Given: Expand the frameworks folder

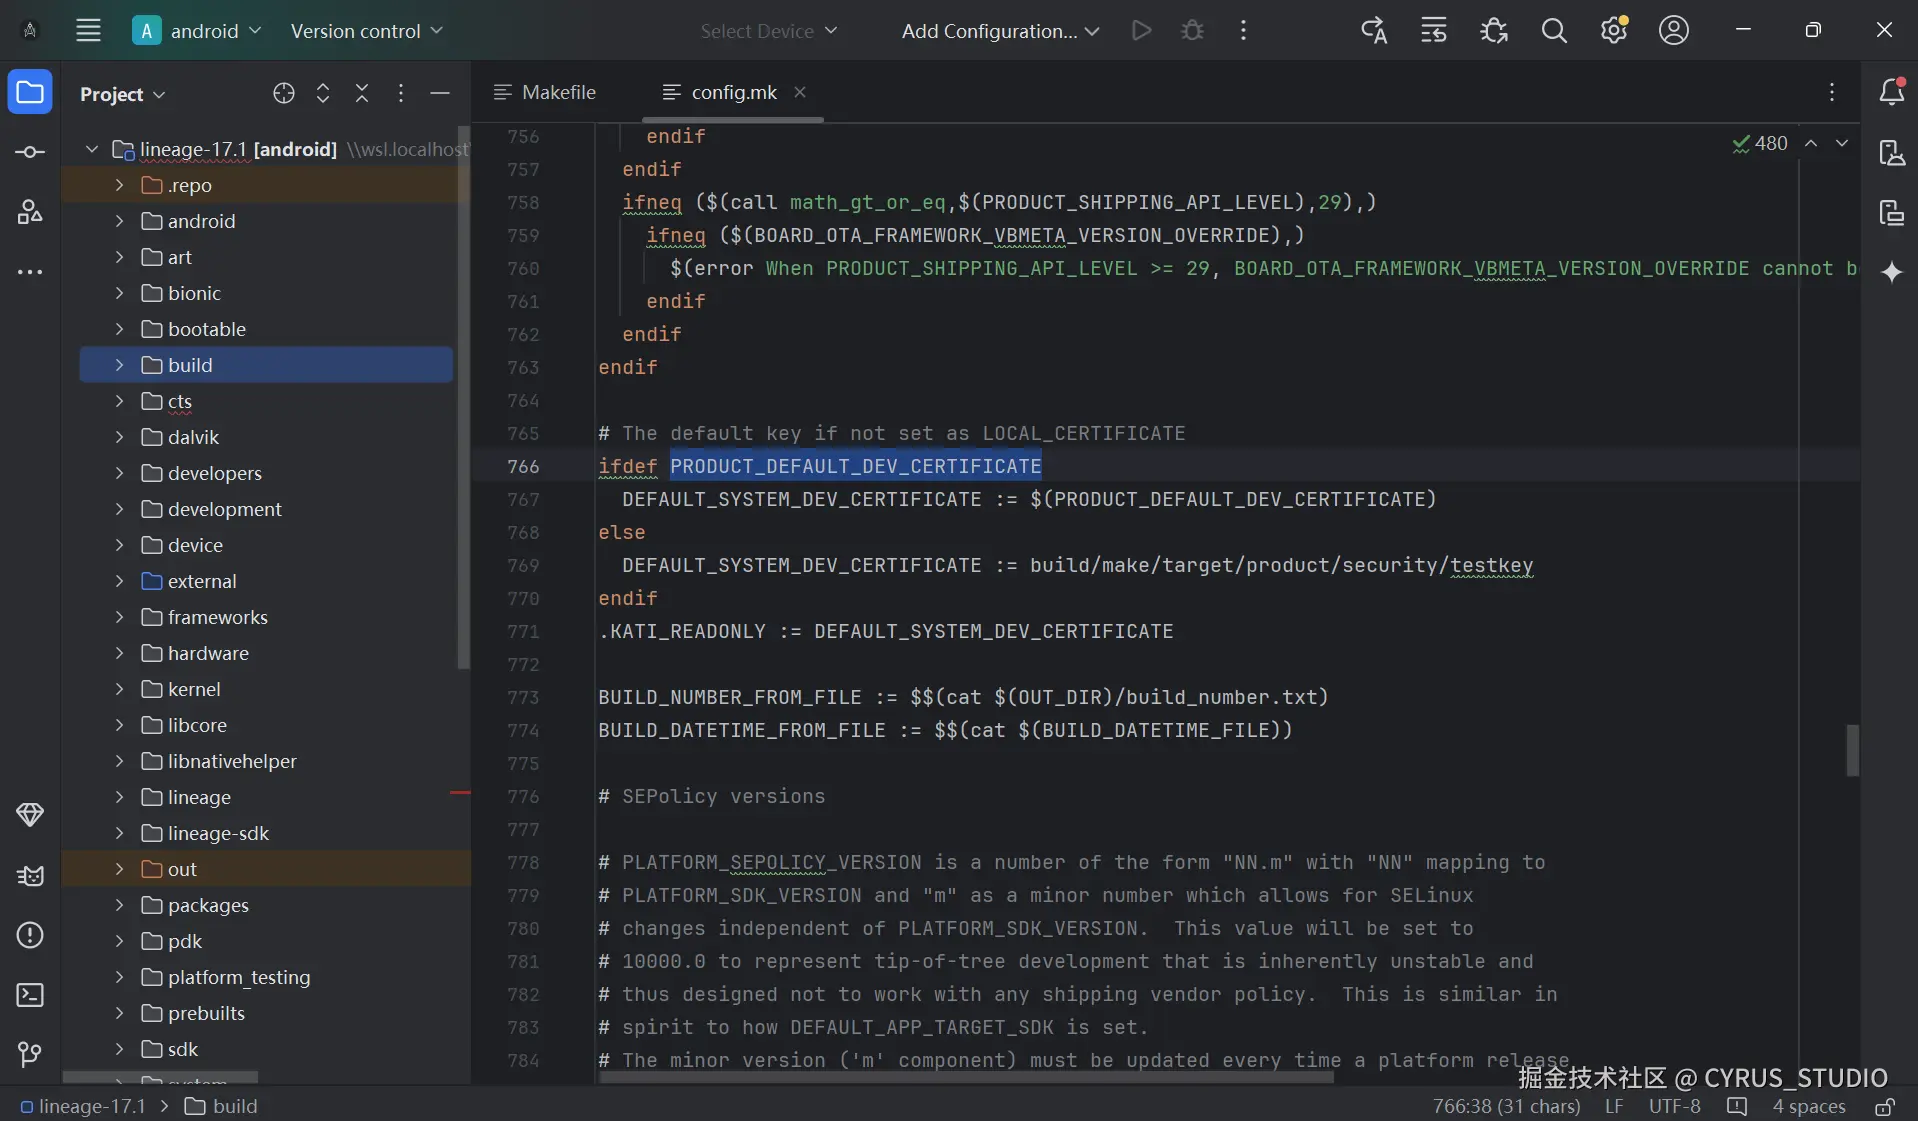Looking at the screenshot, I should [119, 617].
